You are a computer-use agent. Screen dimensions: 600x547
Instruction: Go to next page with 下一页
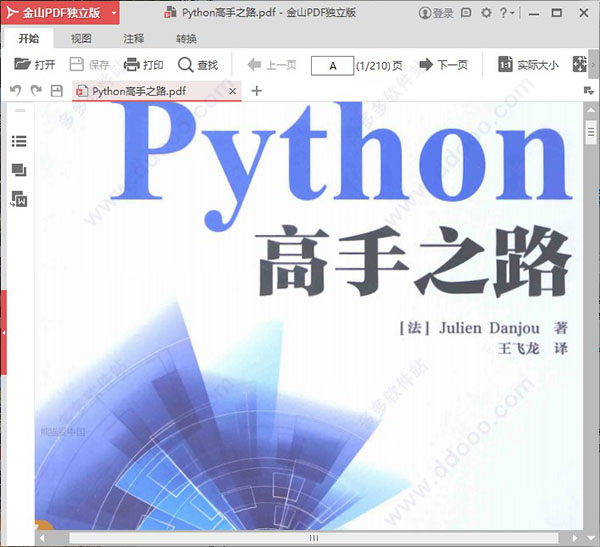[x=444, y=65]
